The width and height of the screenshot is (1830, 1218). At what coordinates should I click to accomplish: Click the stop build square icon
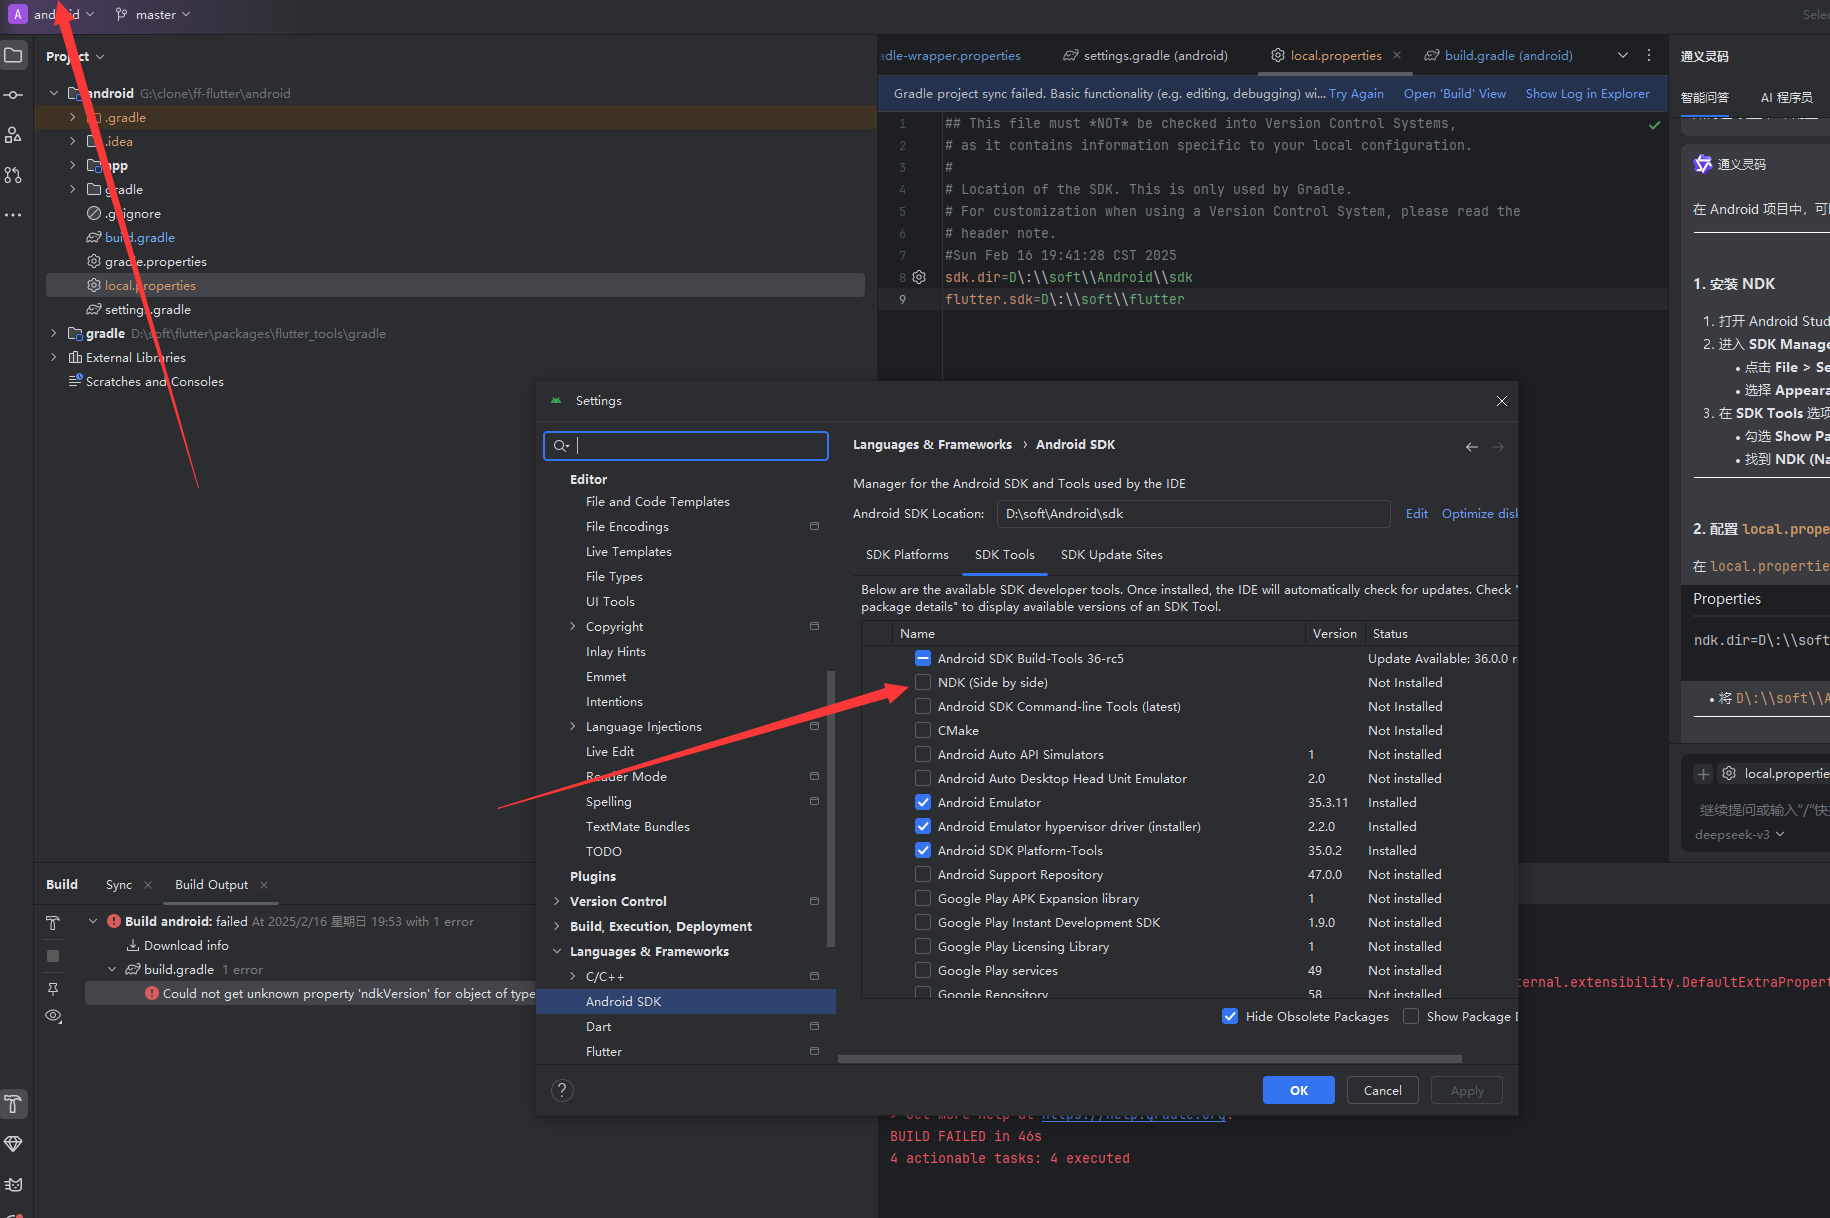click(53, 956)
